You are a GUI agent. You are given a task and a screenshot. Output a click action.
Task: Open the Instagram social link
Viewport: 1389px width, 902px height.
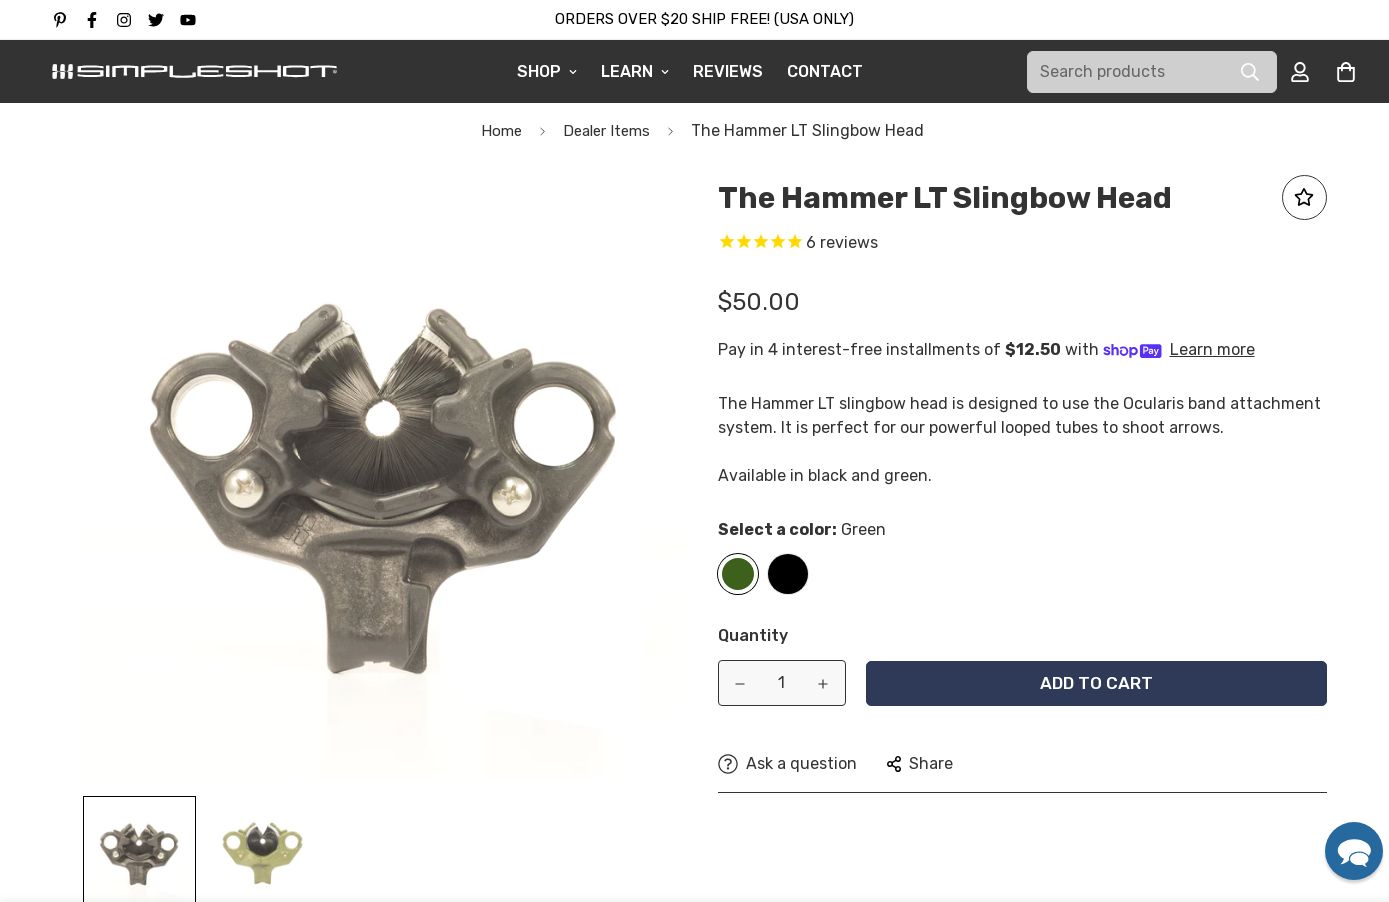pyautogui.click(x=124, y=20)
